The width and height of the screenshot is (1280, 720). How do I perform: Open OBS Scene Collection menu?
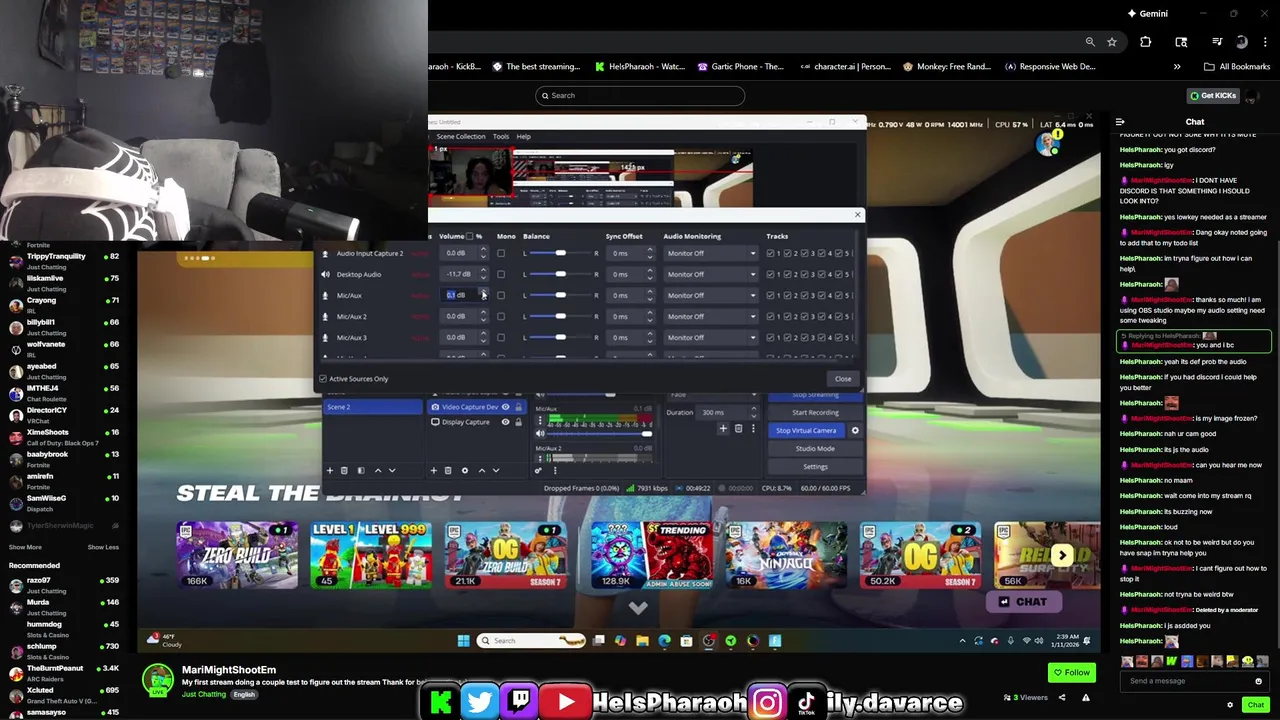click(460, 136)
